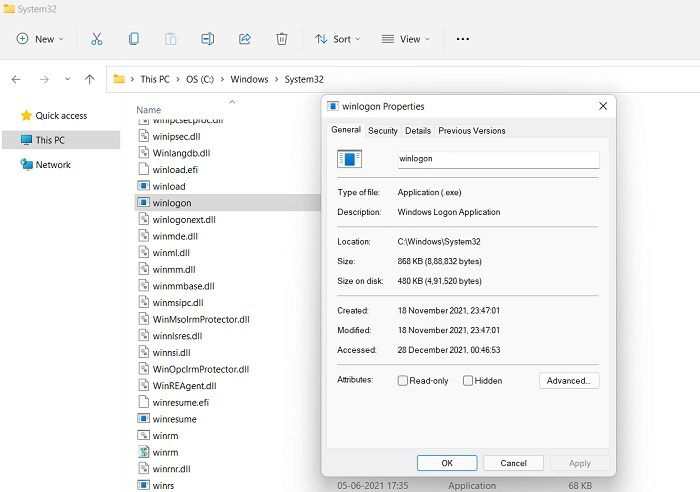Click the Network icon in the sidebar
700x492 pixels.
(x=26, y=164)
